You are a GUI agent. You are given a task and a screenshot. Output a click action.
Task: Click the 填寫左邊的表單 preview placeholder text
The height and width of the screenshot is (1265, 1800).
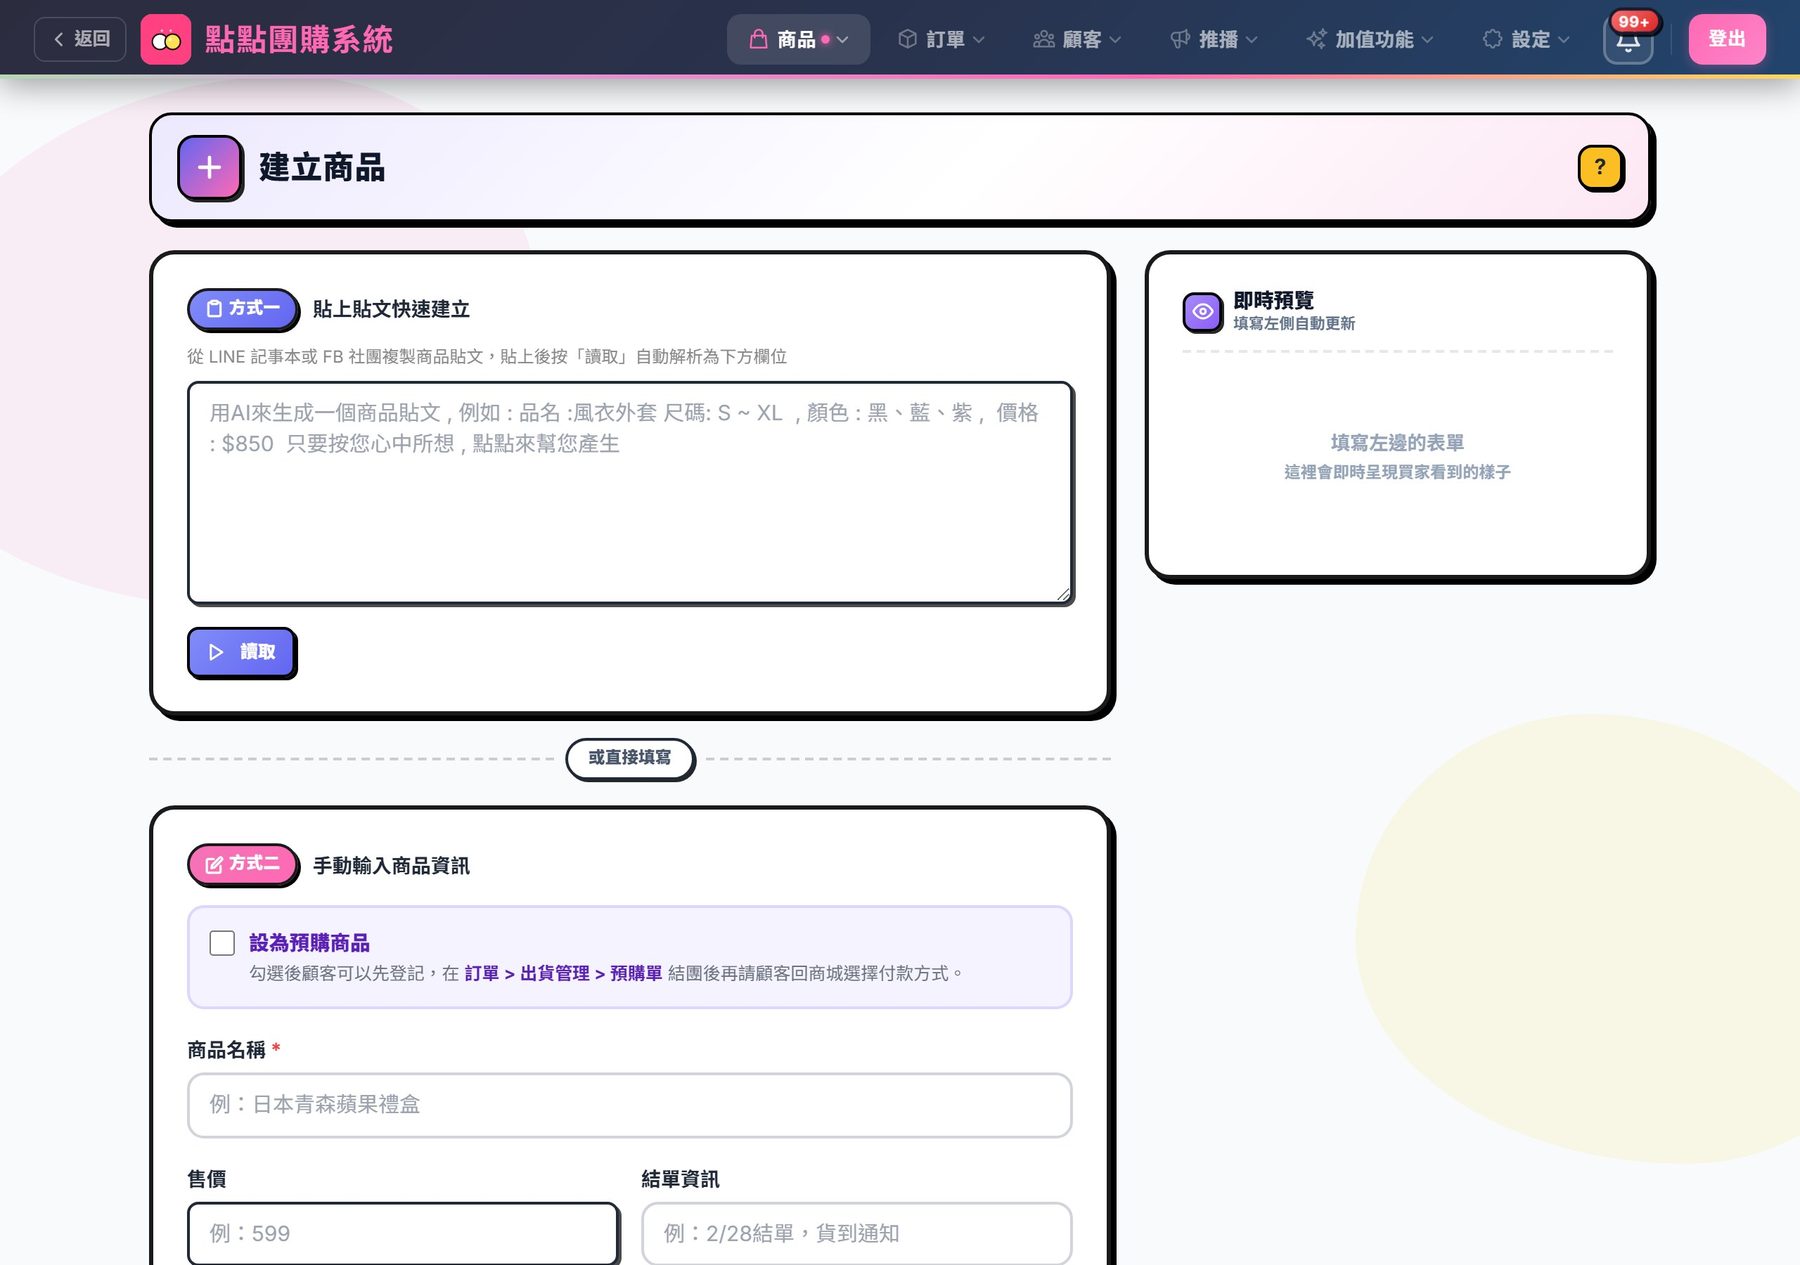pos(1397,442)
